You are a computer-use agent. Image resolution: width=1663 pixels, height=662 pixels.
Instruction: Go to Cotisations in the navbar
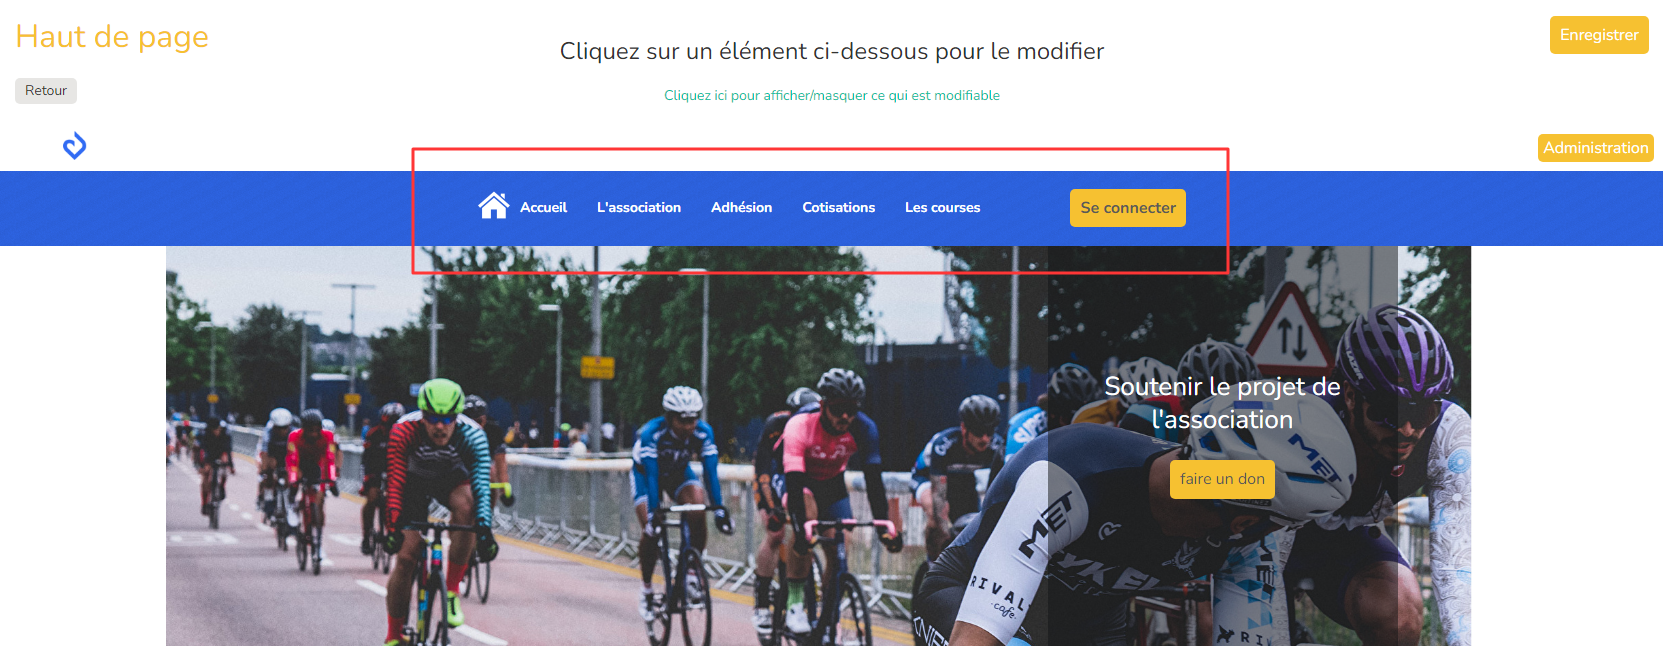[x=838, y=208]
